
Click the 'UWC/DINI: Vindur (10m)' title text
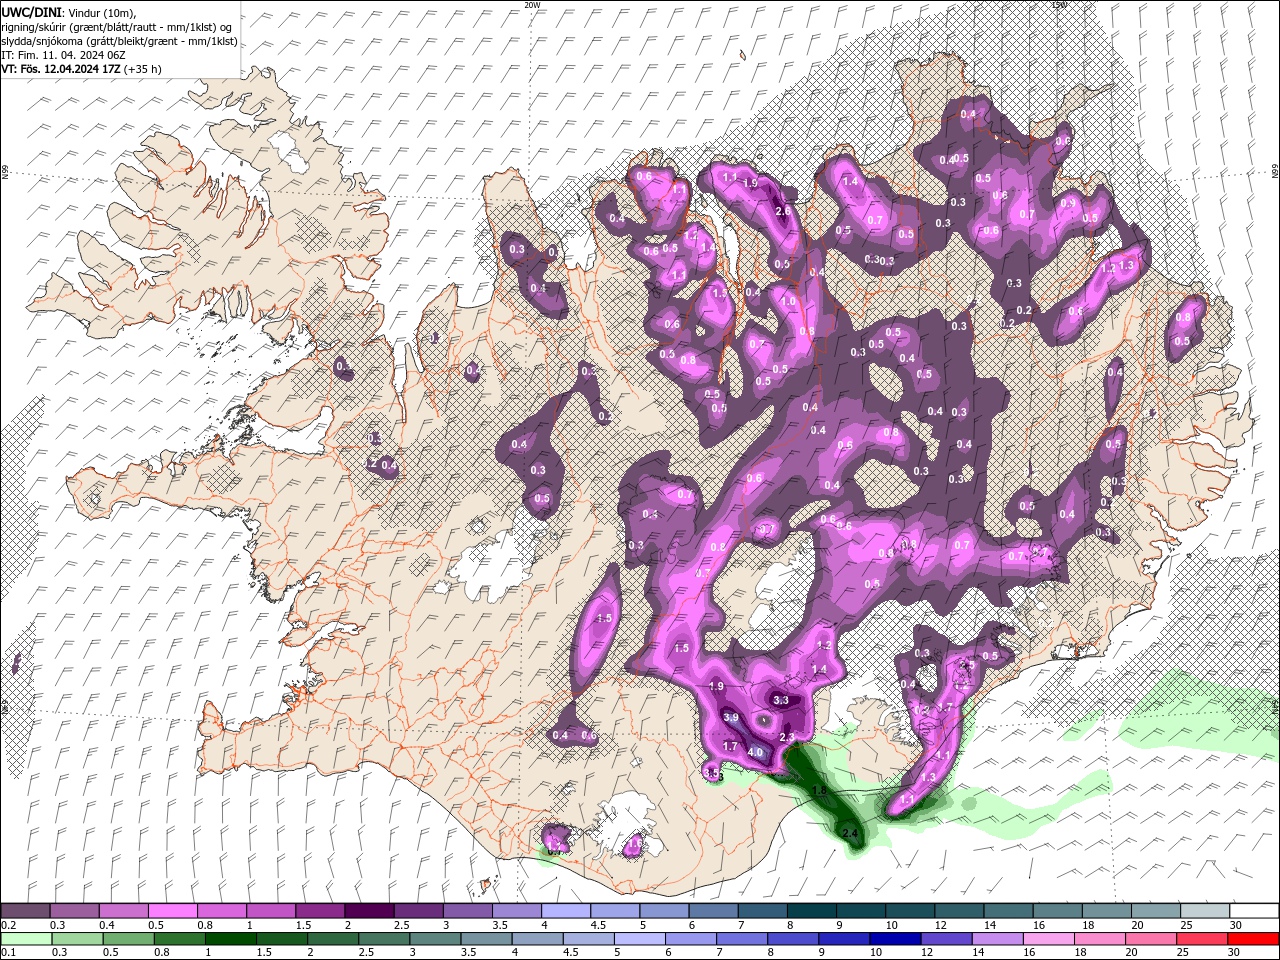(x=69, y=12)
